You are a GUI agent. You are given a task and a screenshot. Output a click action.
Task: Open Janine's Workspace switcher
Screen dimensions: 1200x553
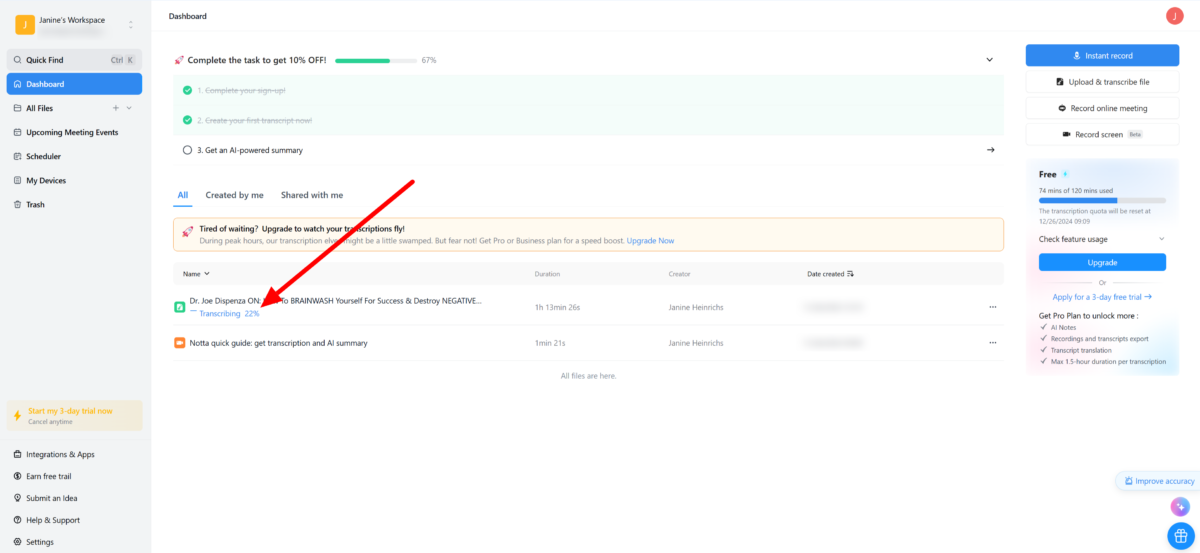(x=75, y=24)
